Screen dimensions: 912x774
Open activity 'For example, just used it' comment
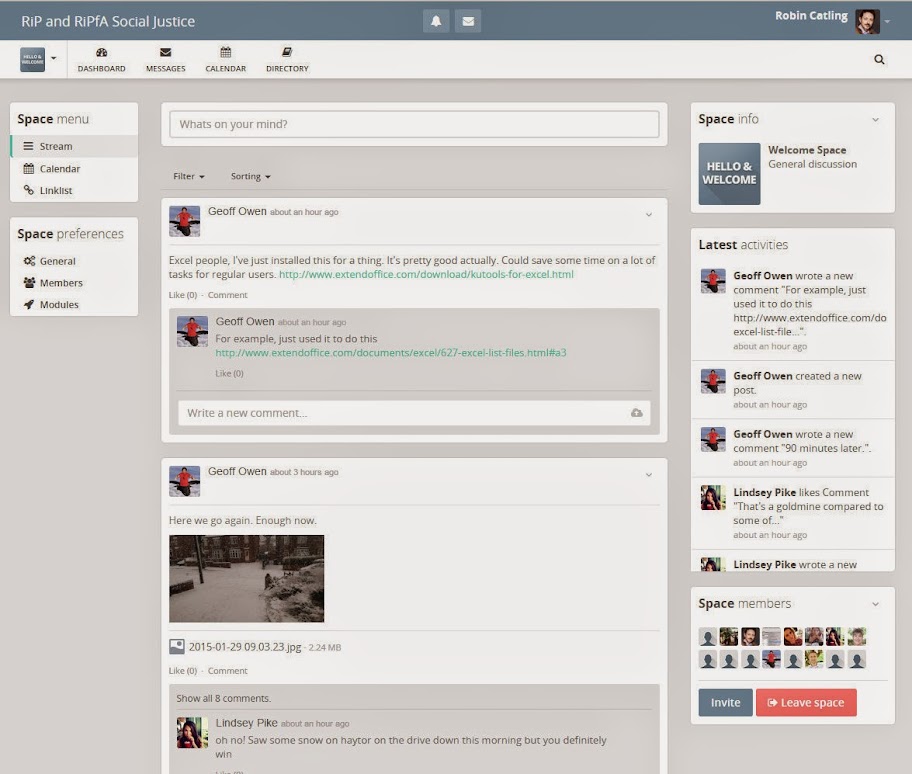point(793,310)
